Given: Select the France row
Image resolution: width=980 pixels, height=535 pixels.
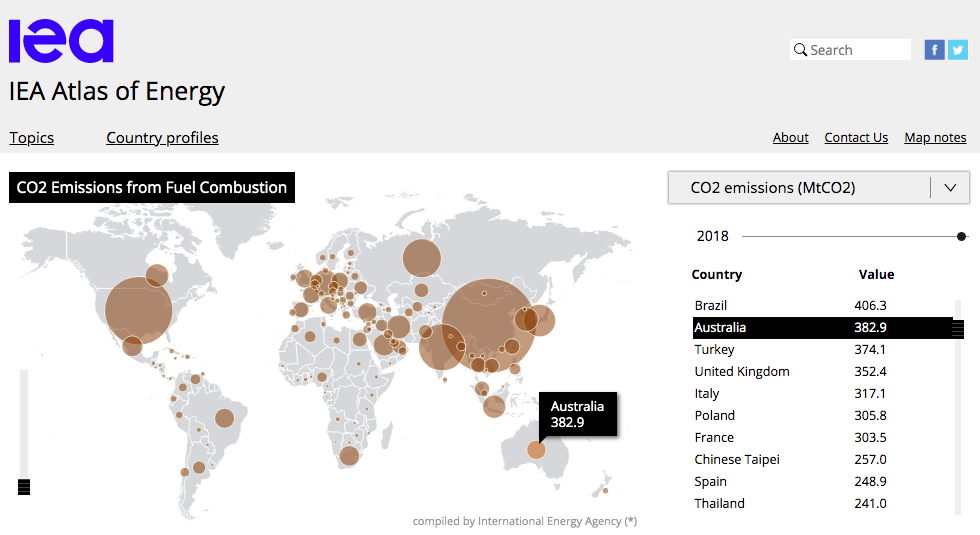Looking at the screenshot, I should coord(822,438).
